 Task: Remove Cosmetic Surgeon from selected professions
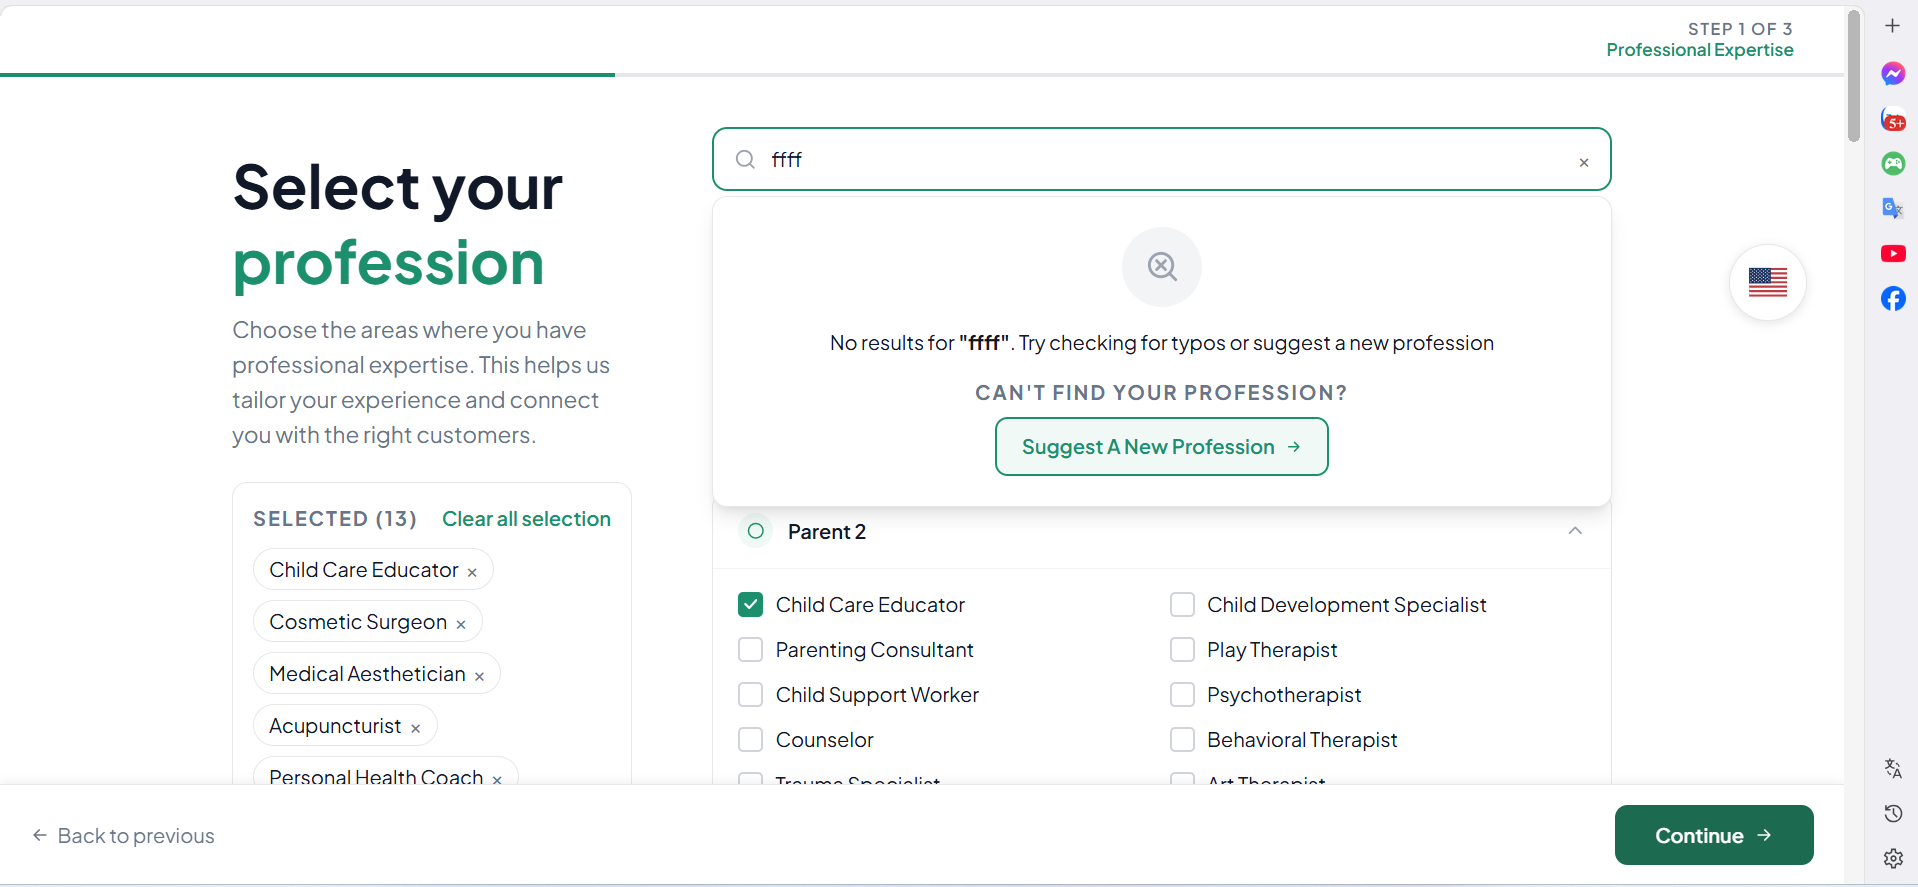click(461, 622)
